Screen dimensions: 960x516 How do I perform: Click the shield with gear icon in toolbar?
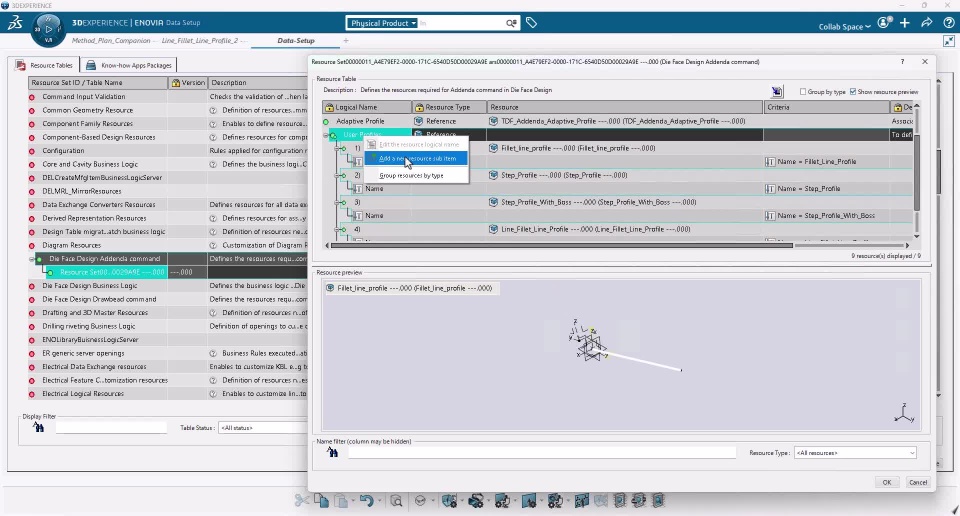pyautogui.click(x=449, y=501)
